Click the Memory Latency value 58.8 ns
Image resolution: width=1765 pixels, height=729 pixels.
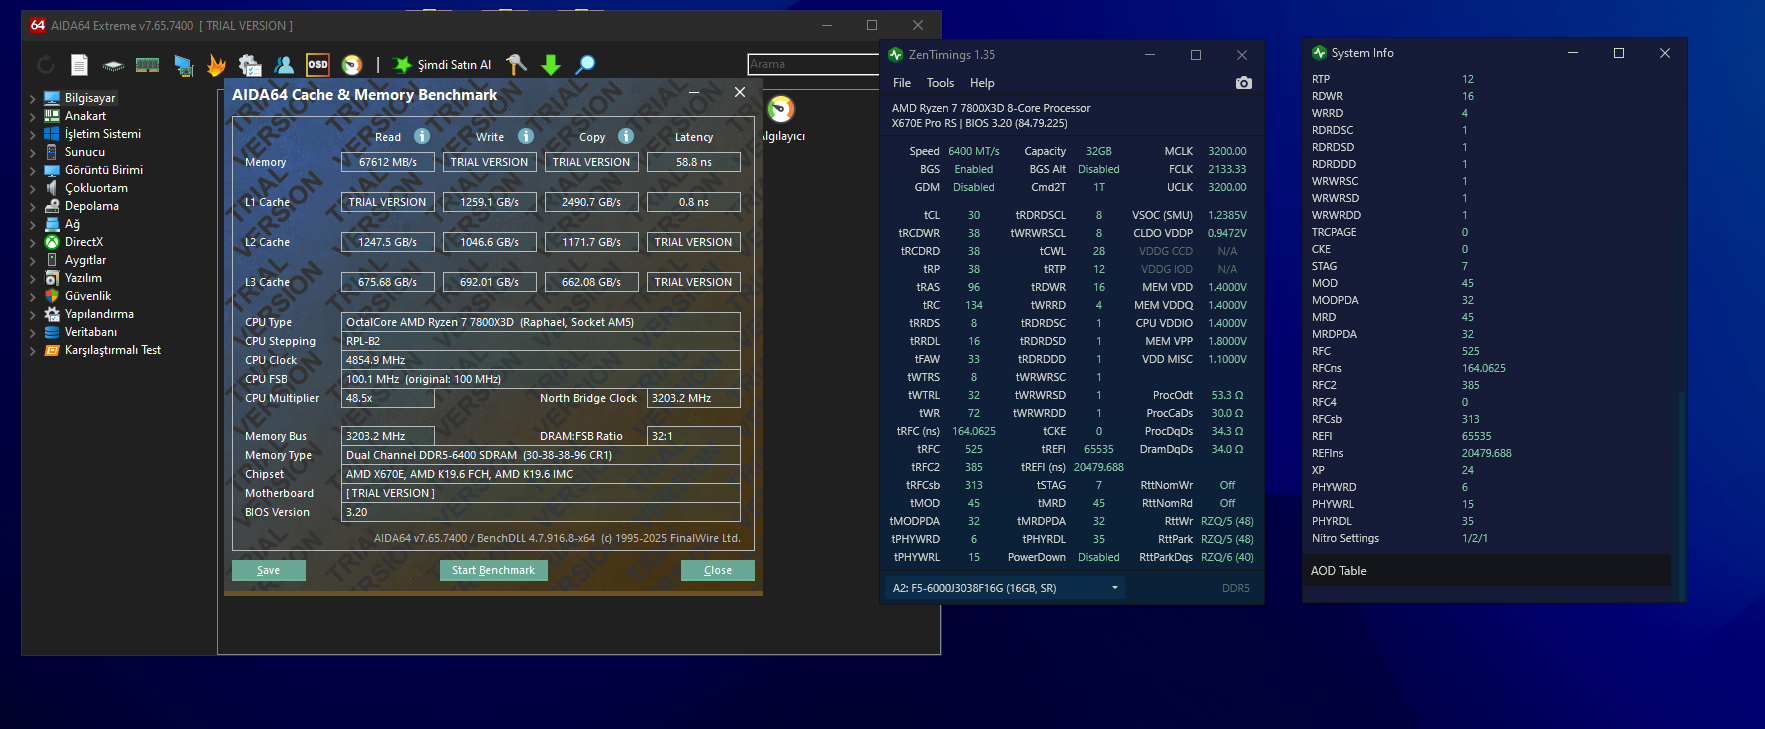click(x=694, y=162)
